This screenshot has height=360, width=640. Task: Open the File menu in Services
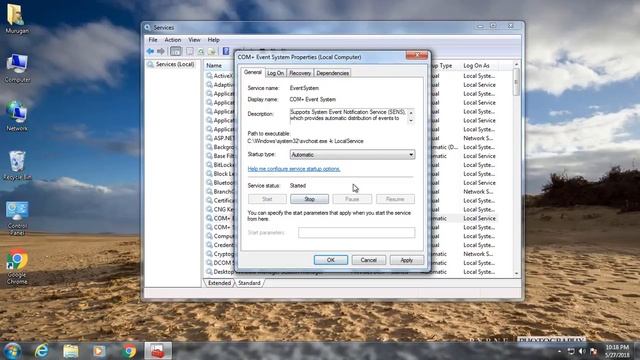click(x=153, y=40)
